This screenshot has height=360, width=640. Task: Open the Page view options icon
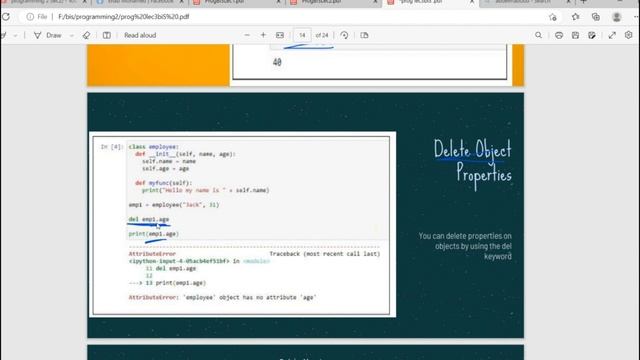click(x=364, y=36)
